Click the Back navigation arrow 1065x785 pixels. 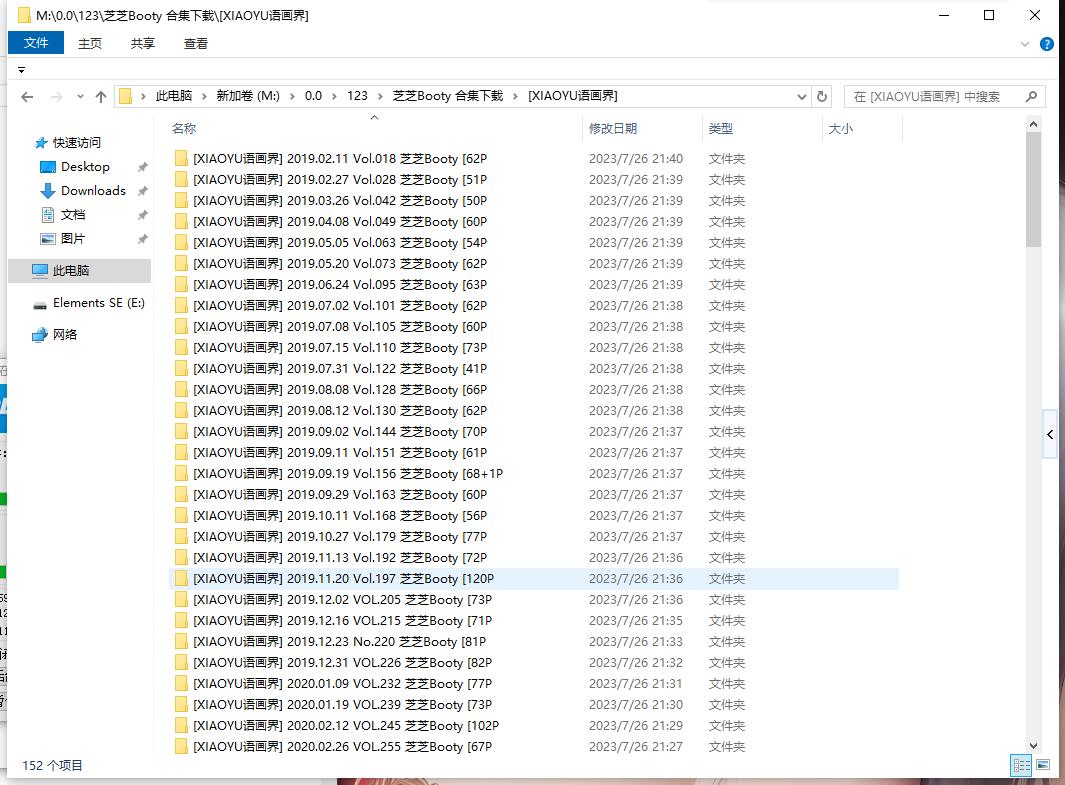pyautogui.click(x=27, y=96)
